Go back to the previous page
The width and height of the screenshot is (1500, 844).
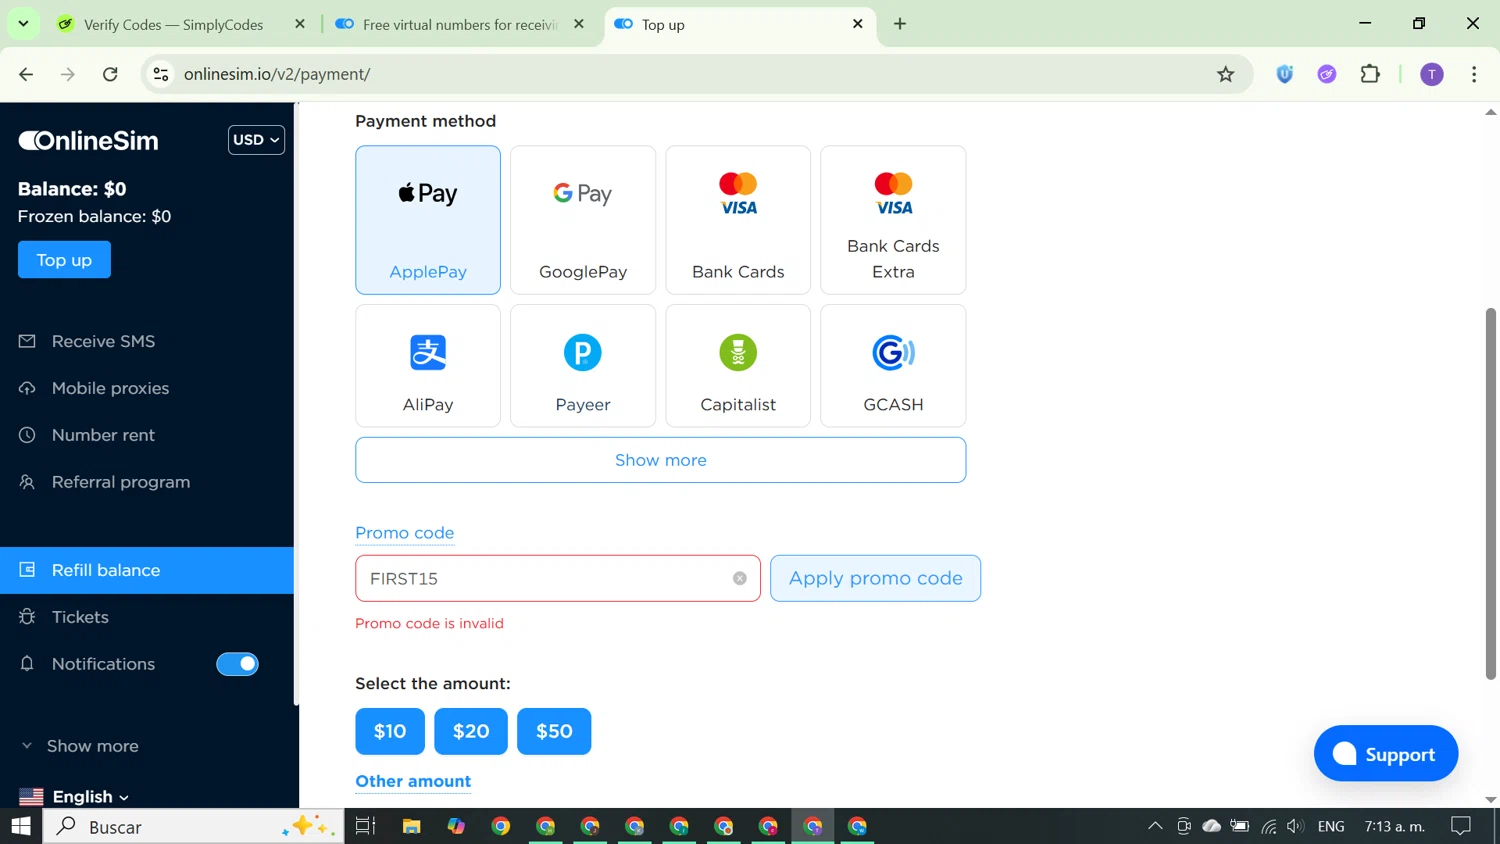pos(26,74)
